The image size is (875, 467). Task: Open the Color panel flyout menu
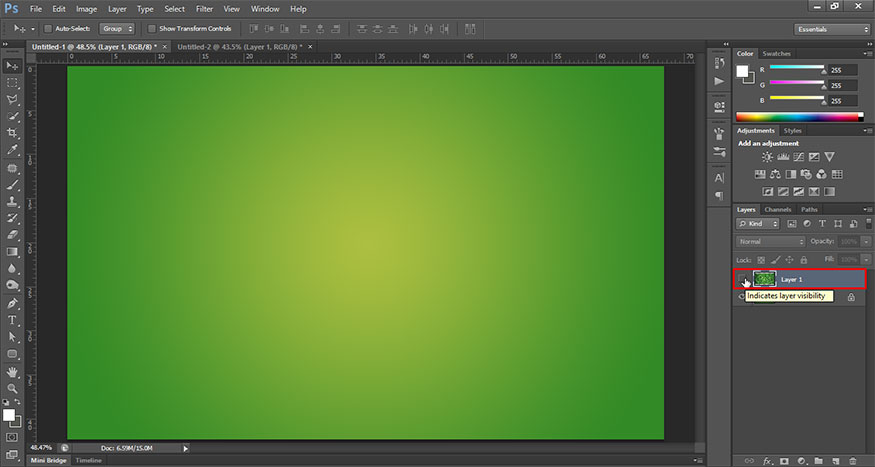pos(868,54)
